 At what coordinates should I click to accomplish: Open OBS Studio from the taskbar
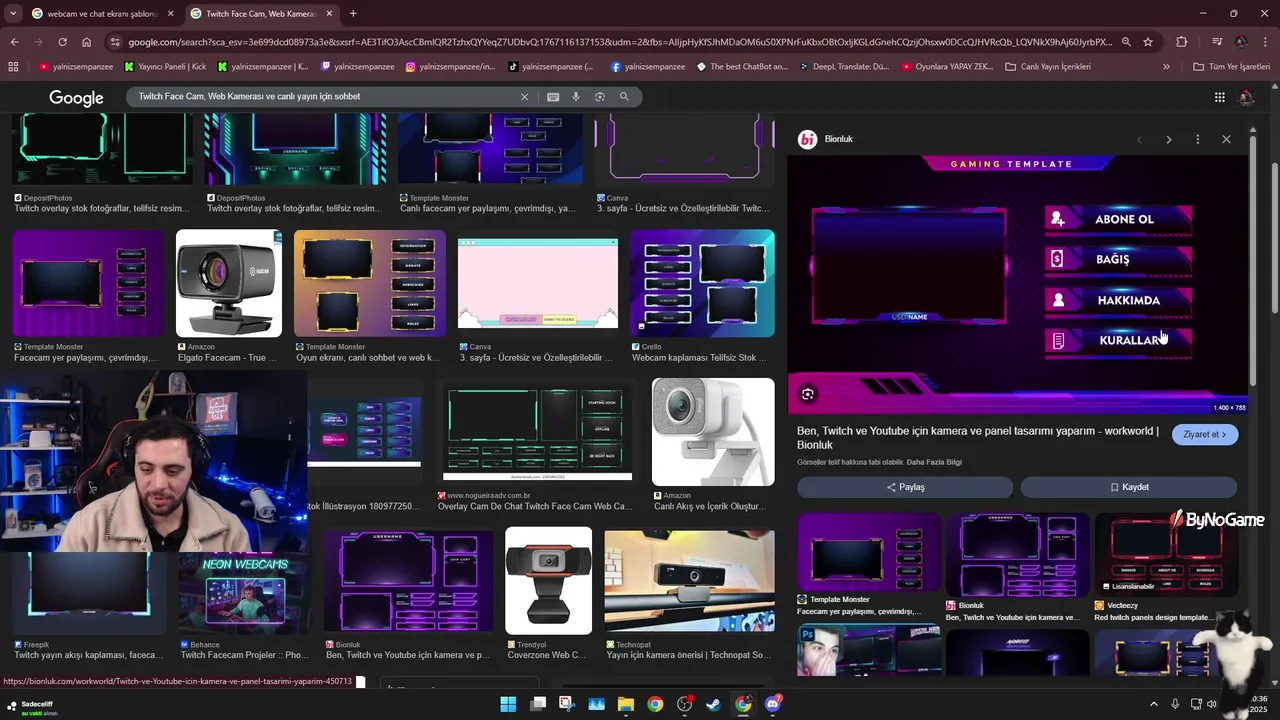[x=684, y=704]
